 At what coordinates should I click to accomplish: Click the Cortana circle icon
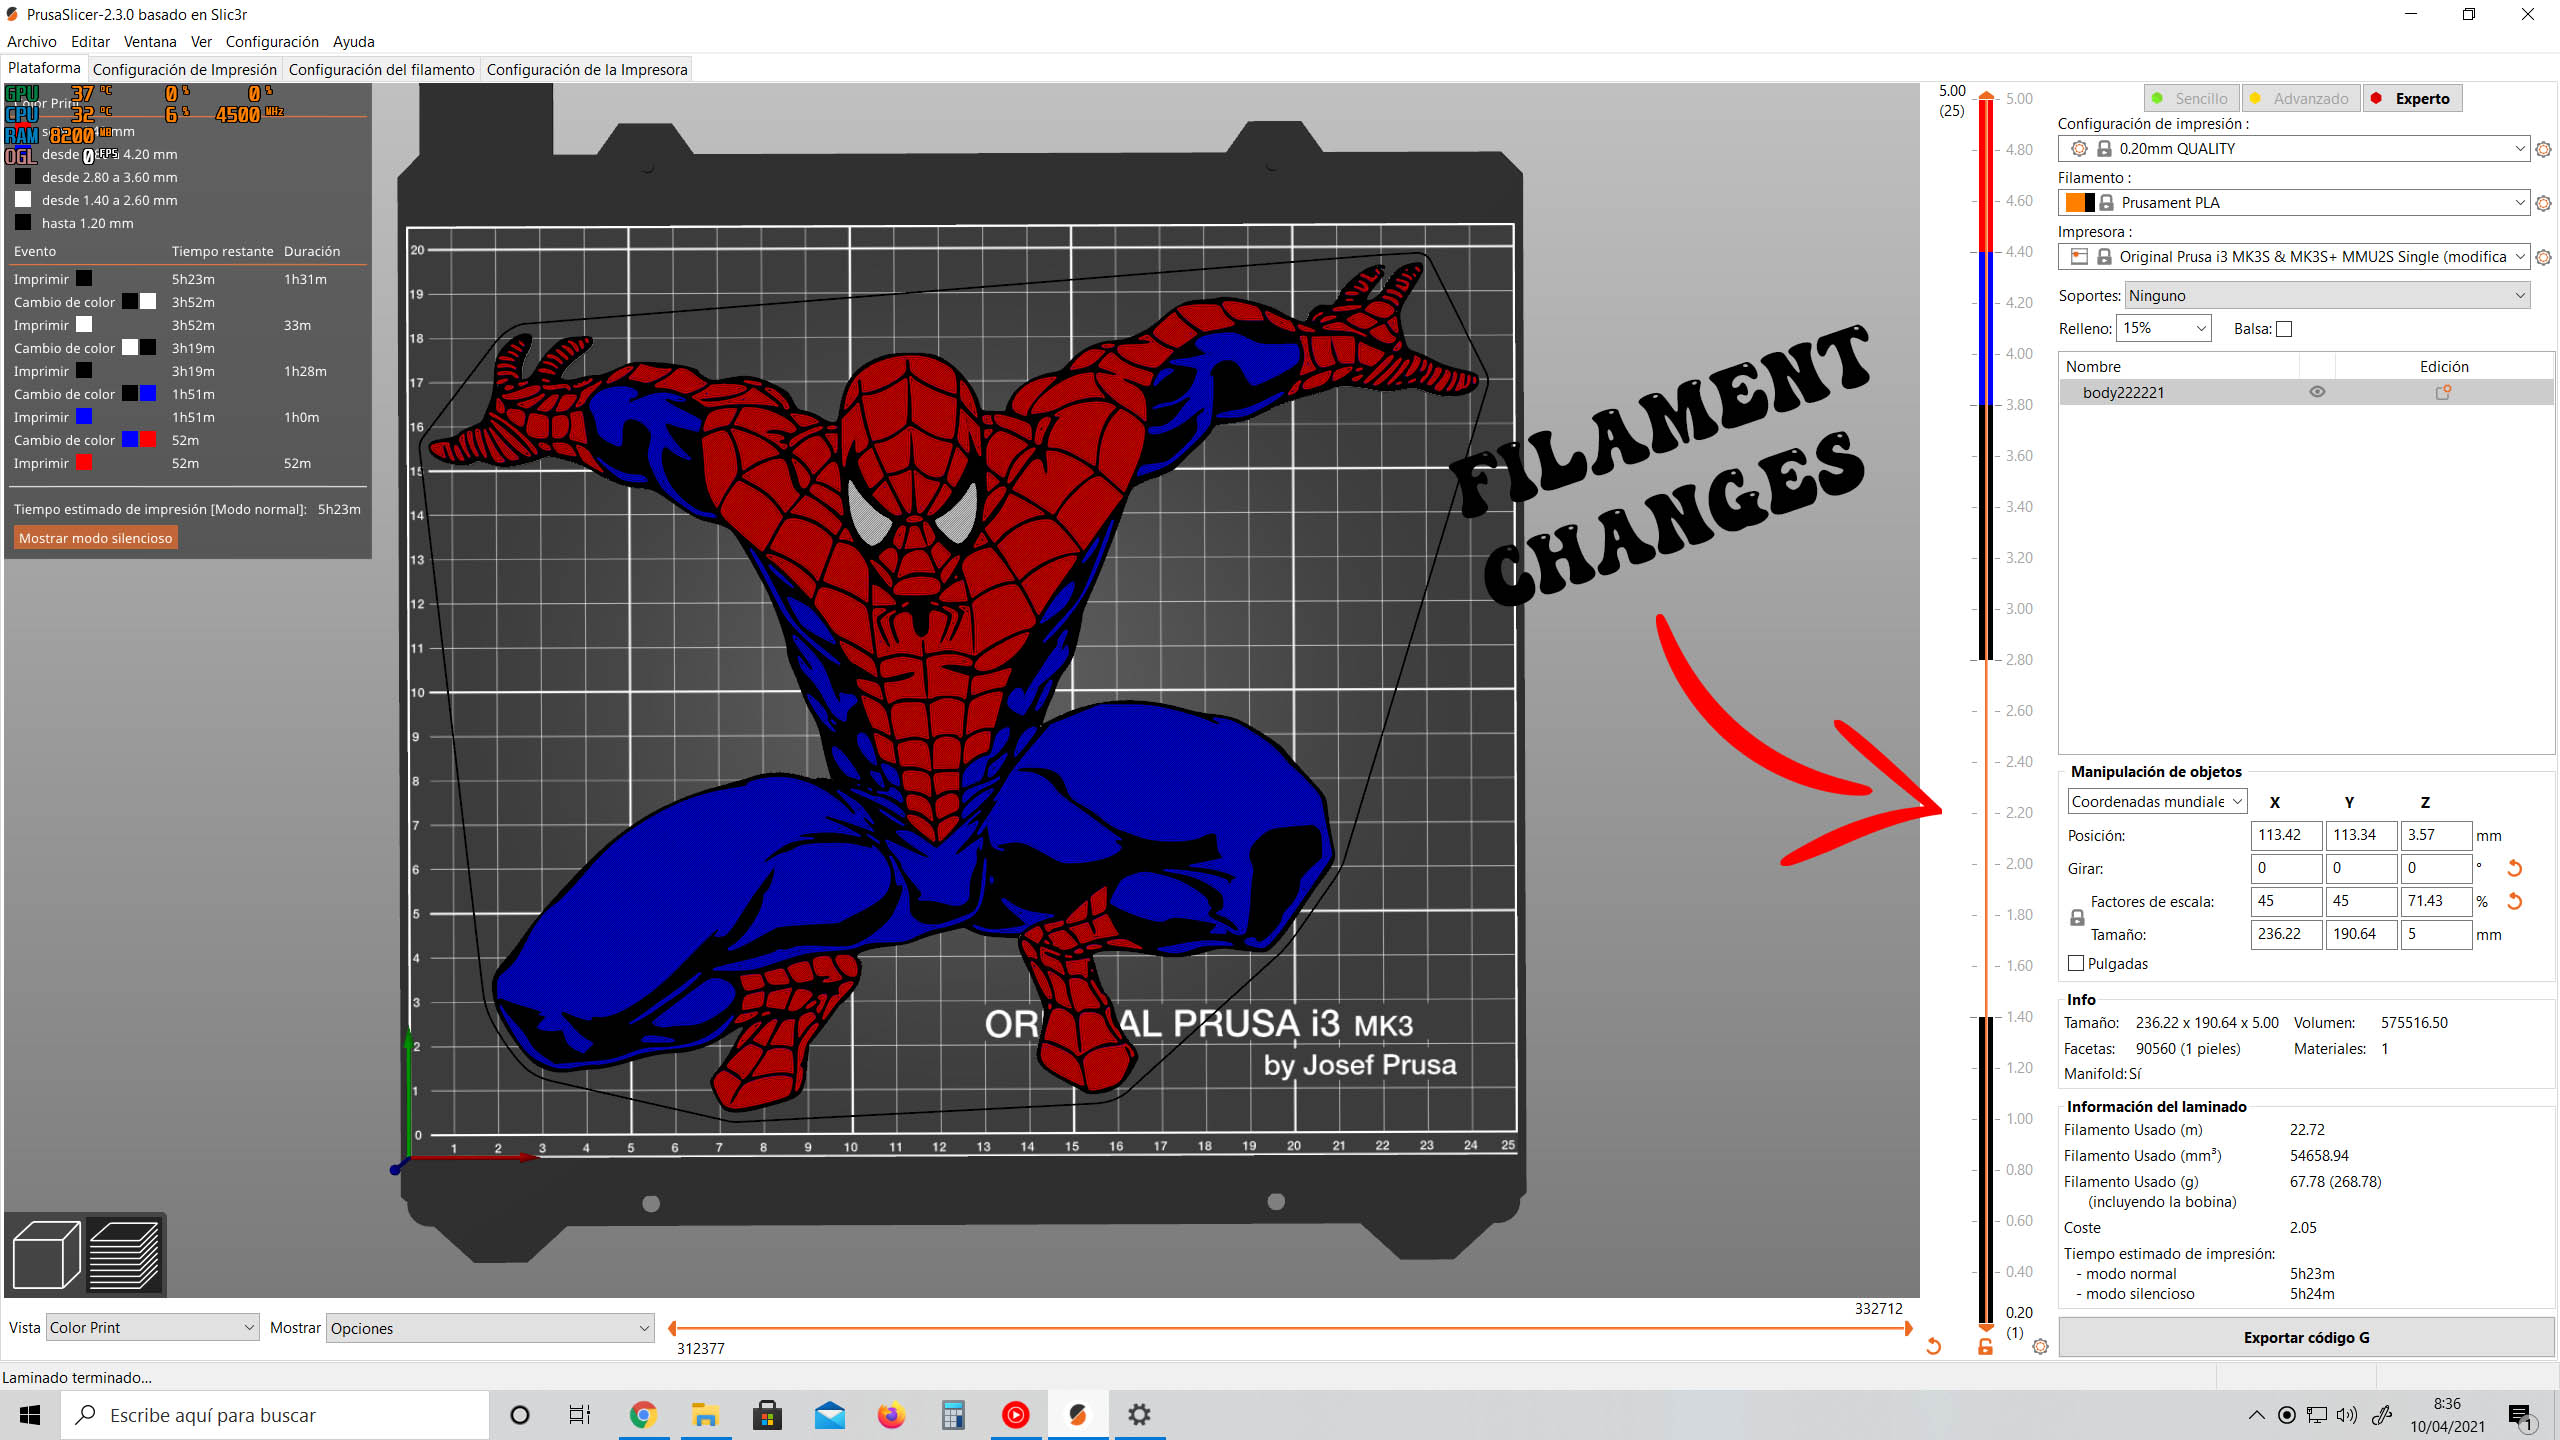click(x=519, y=1415)
